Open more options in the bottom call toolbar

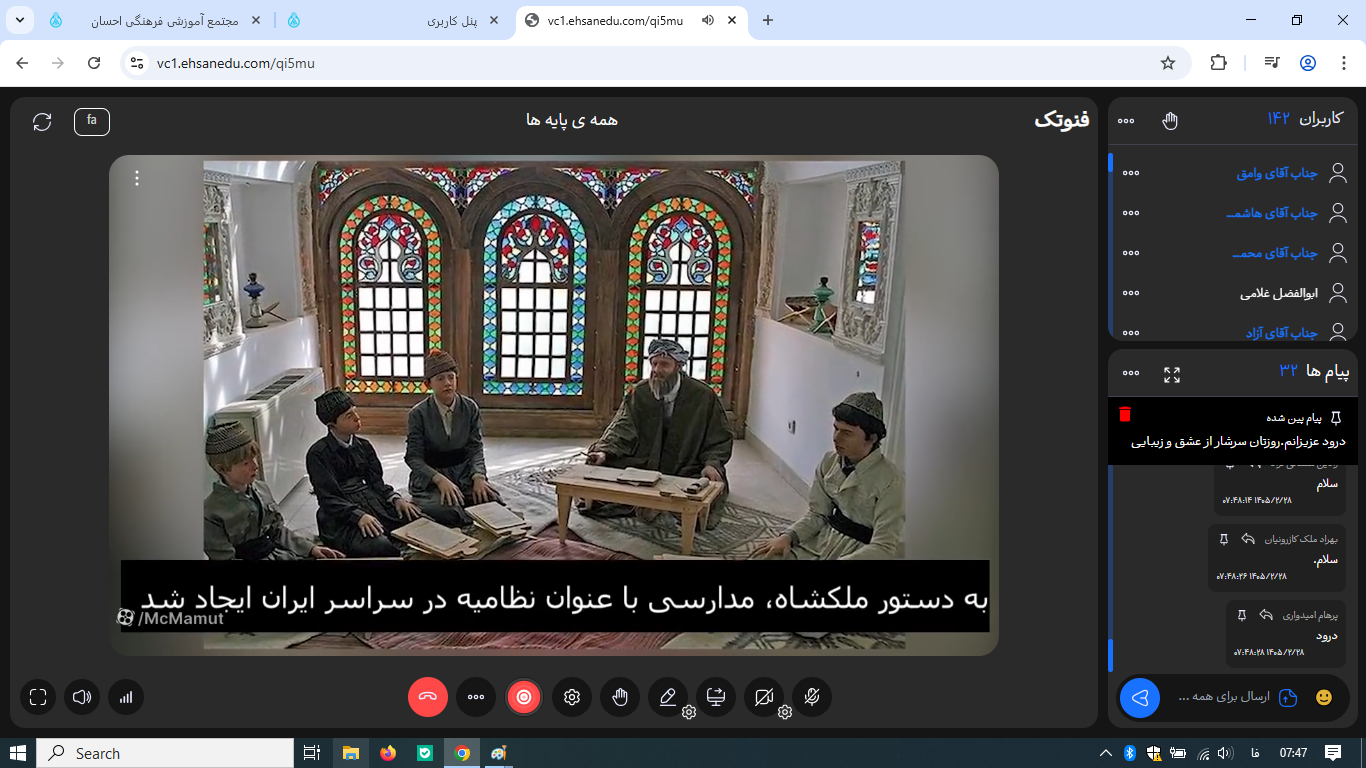[x=476, y=697]
